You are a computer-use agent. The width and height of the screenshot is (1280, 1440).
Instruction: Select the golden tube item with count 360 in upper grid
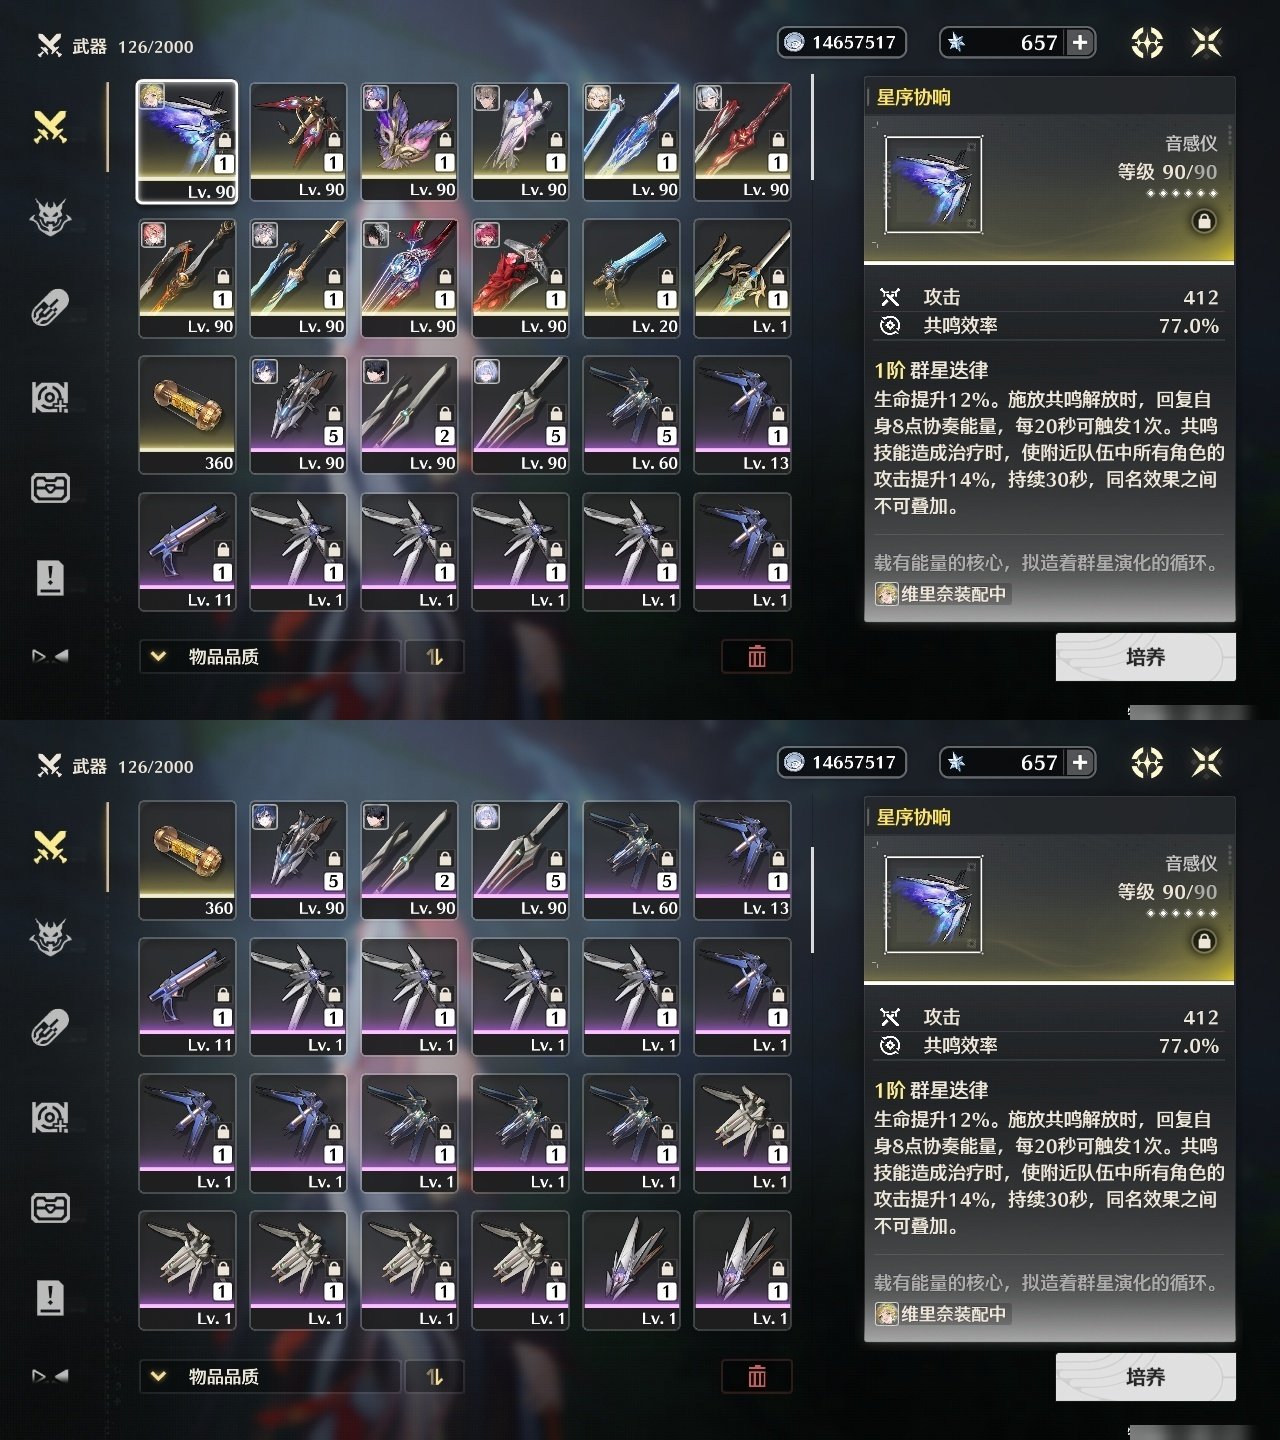187,414
